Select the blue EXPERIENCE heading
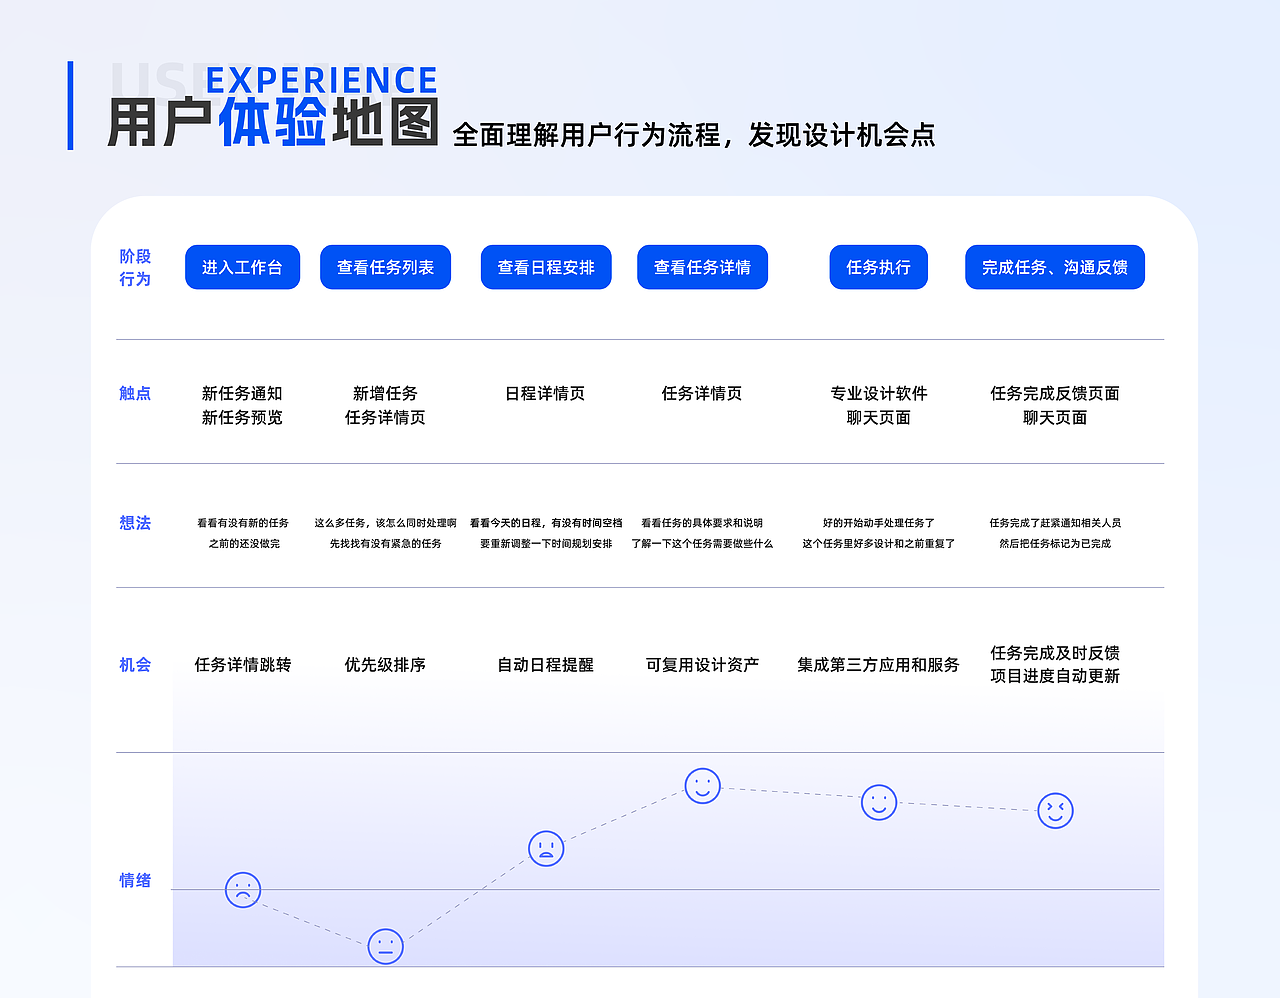 pos(322,80)
